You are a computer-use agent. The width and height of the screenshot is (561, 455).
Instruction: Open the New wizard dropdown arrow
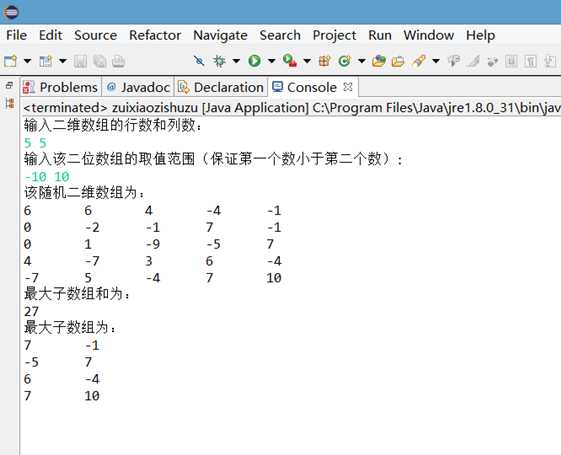click(27, 61)
